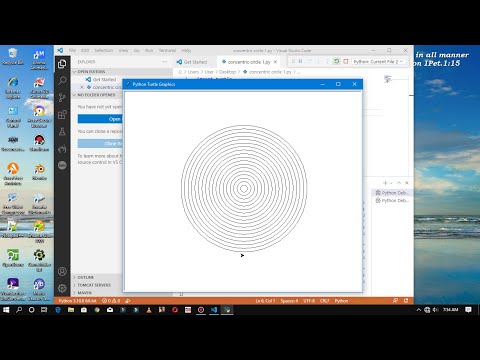The image size is (480, 360).
Task: Click the debug Restart button
Action: 337,62
